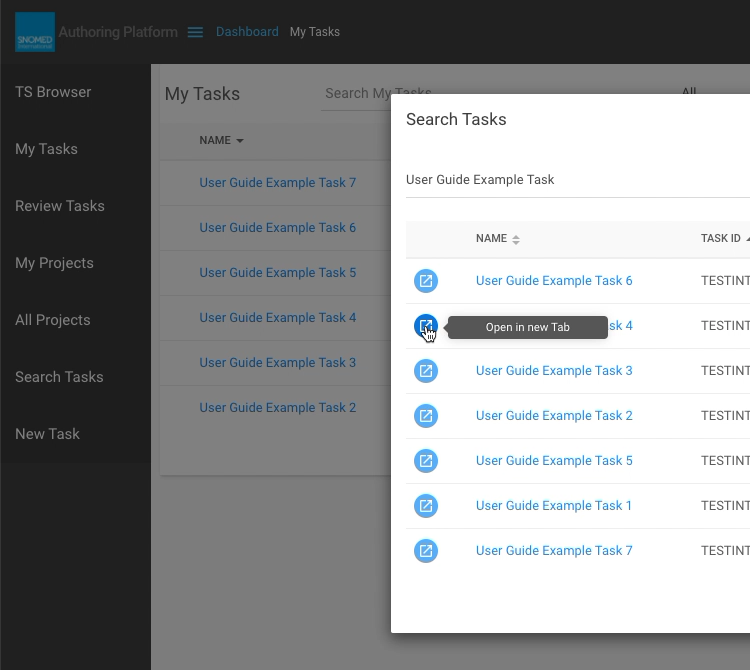Screen dimensions: 750x670
Task: Open Task 3 in My Tasks background list
Action: click(277, 362)
